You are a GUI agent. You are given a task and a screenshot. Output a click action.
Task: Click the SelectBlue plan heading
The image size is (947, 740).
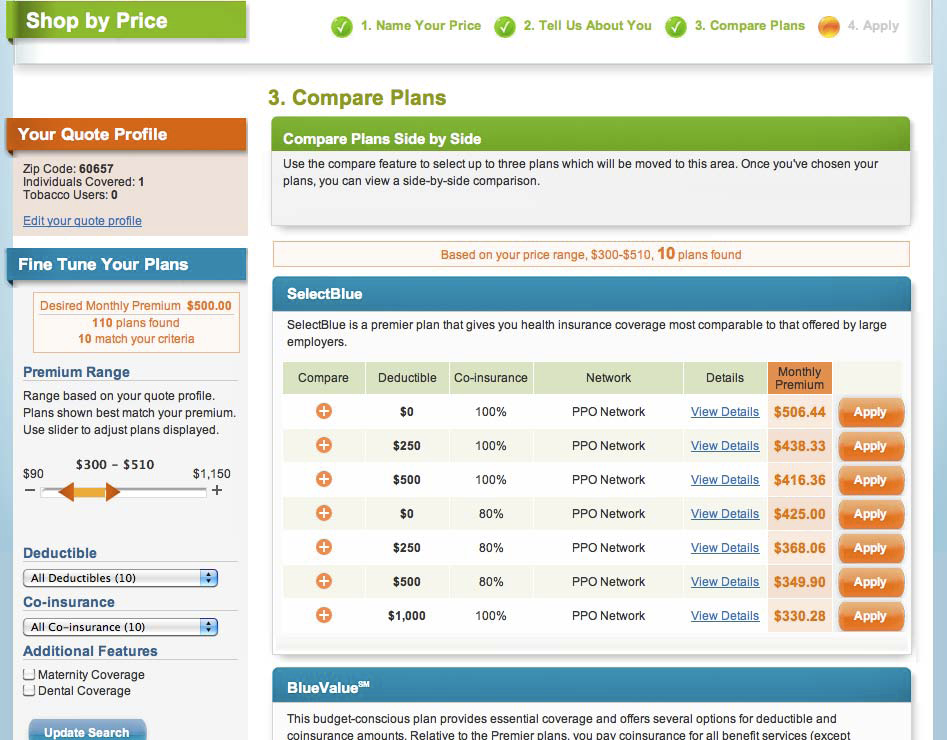(x=324, y=294)
